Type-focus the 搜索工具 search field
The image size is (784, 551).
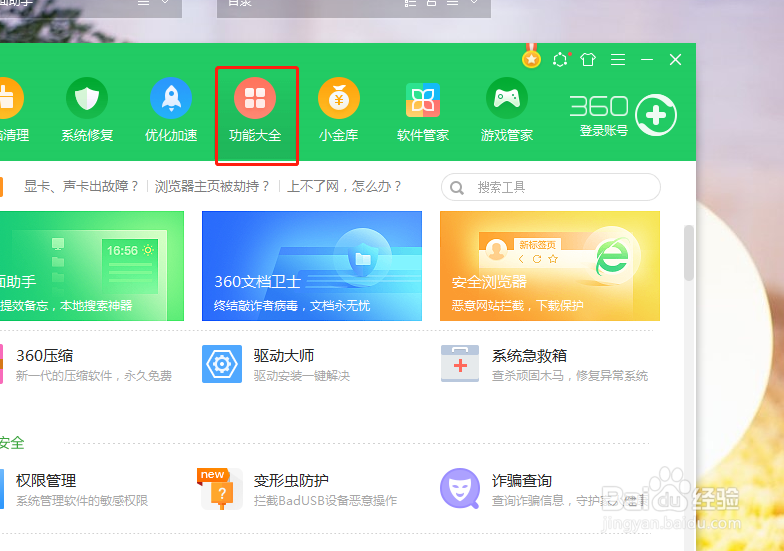coord(550,187)
